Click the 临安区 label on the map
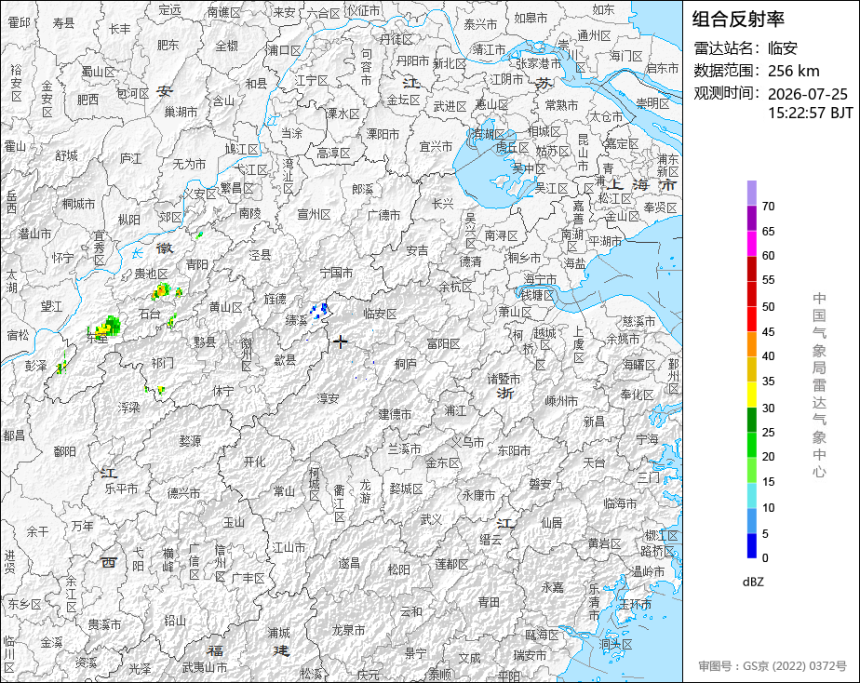 pyautogui.click(x=380, y=314)
